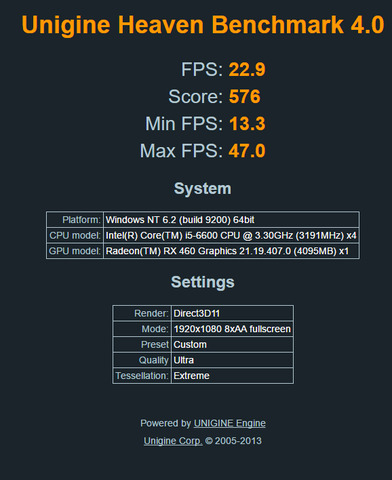Open the UNIGINE Engine link
Screen dimensions: 392x480
(x=230, y=423)
